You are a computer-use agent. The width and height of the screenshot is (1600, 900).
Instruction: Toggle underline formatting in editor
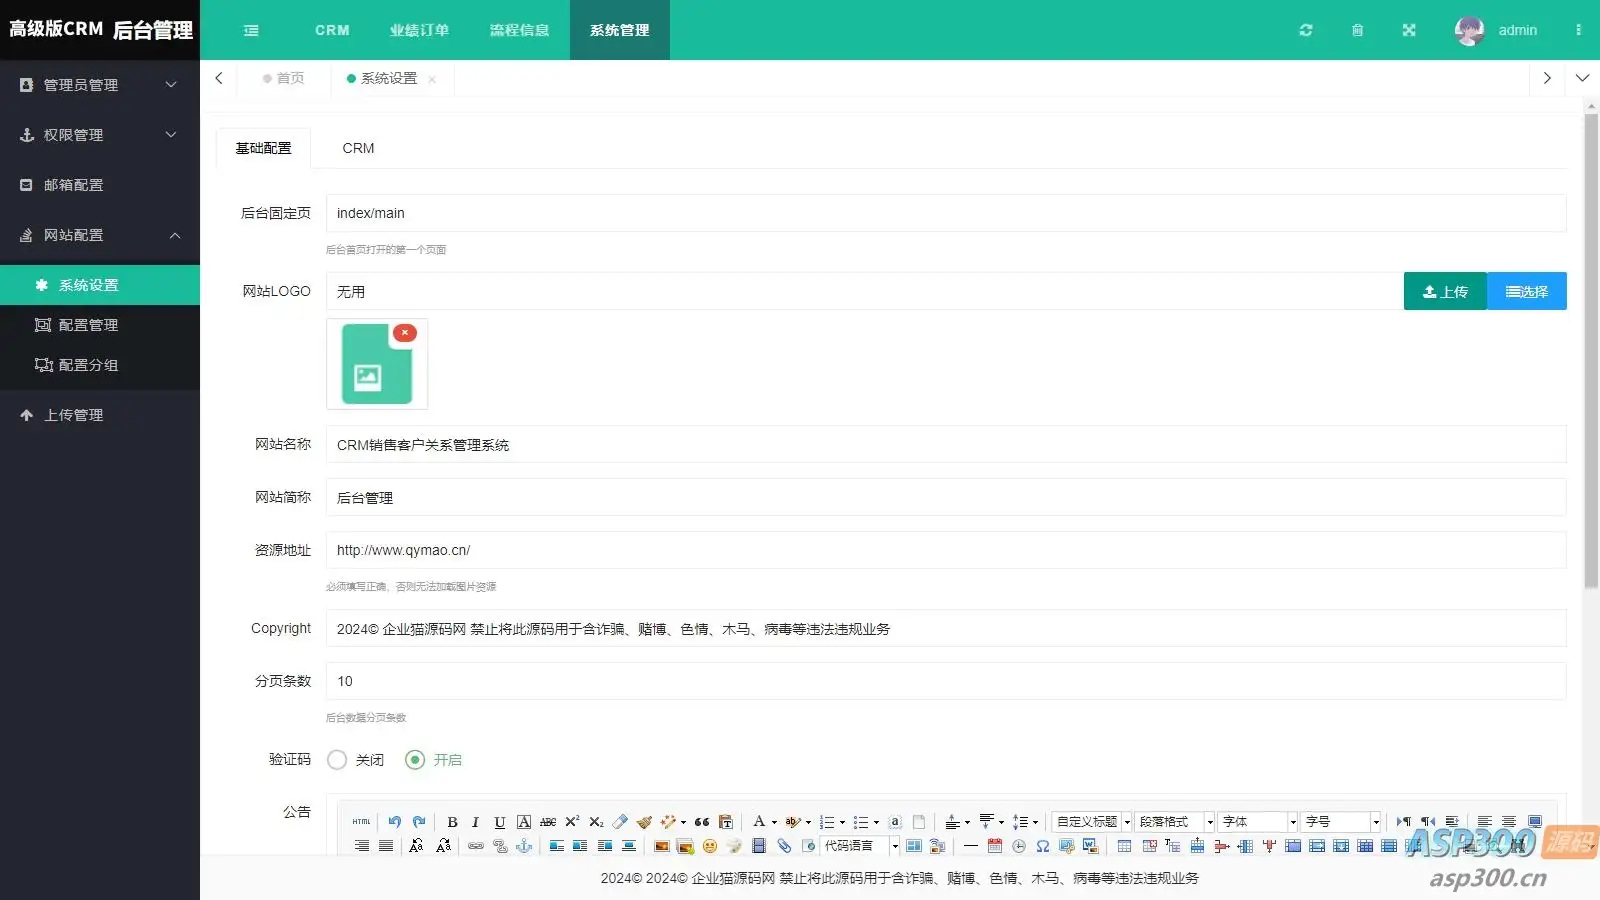click(x=500, y=822)
